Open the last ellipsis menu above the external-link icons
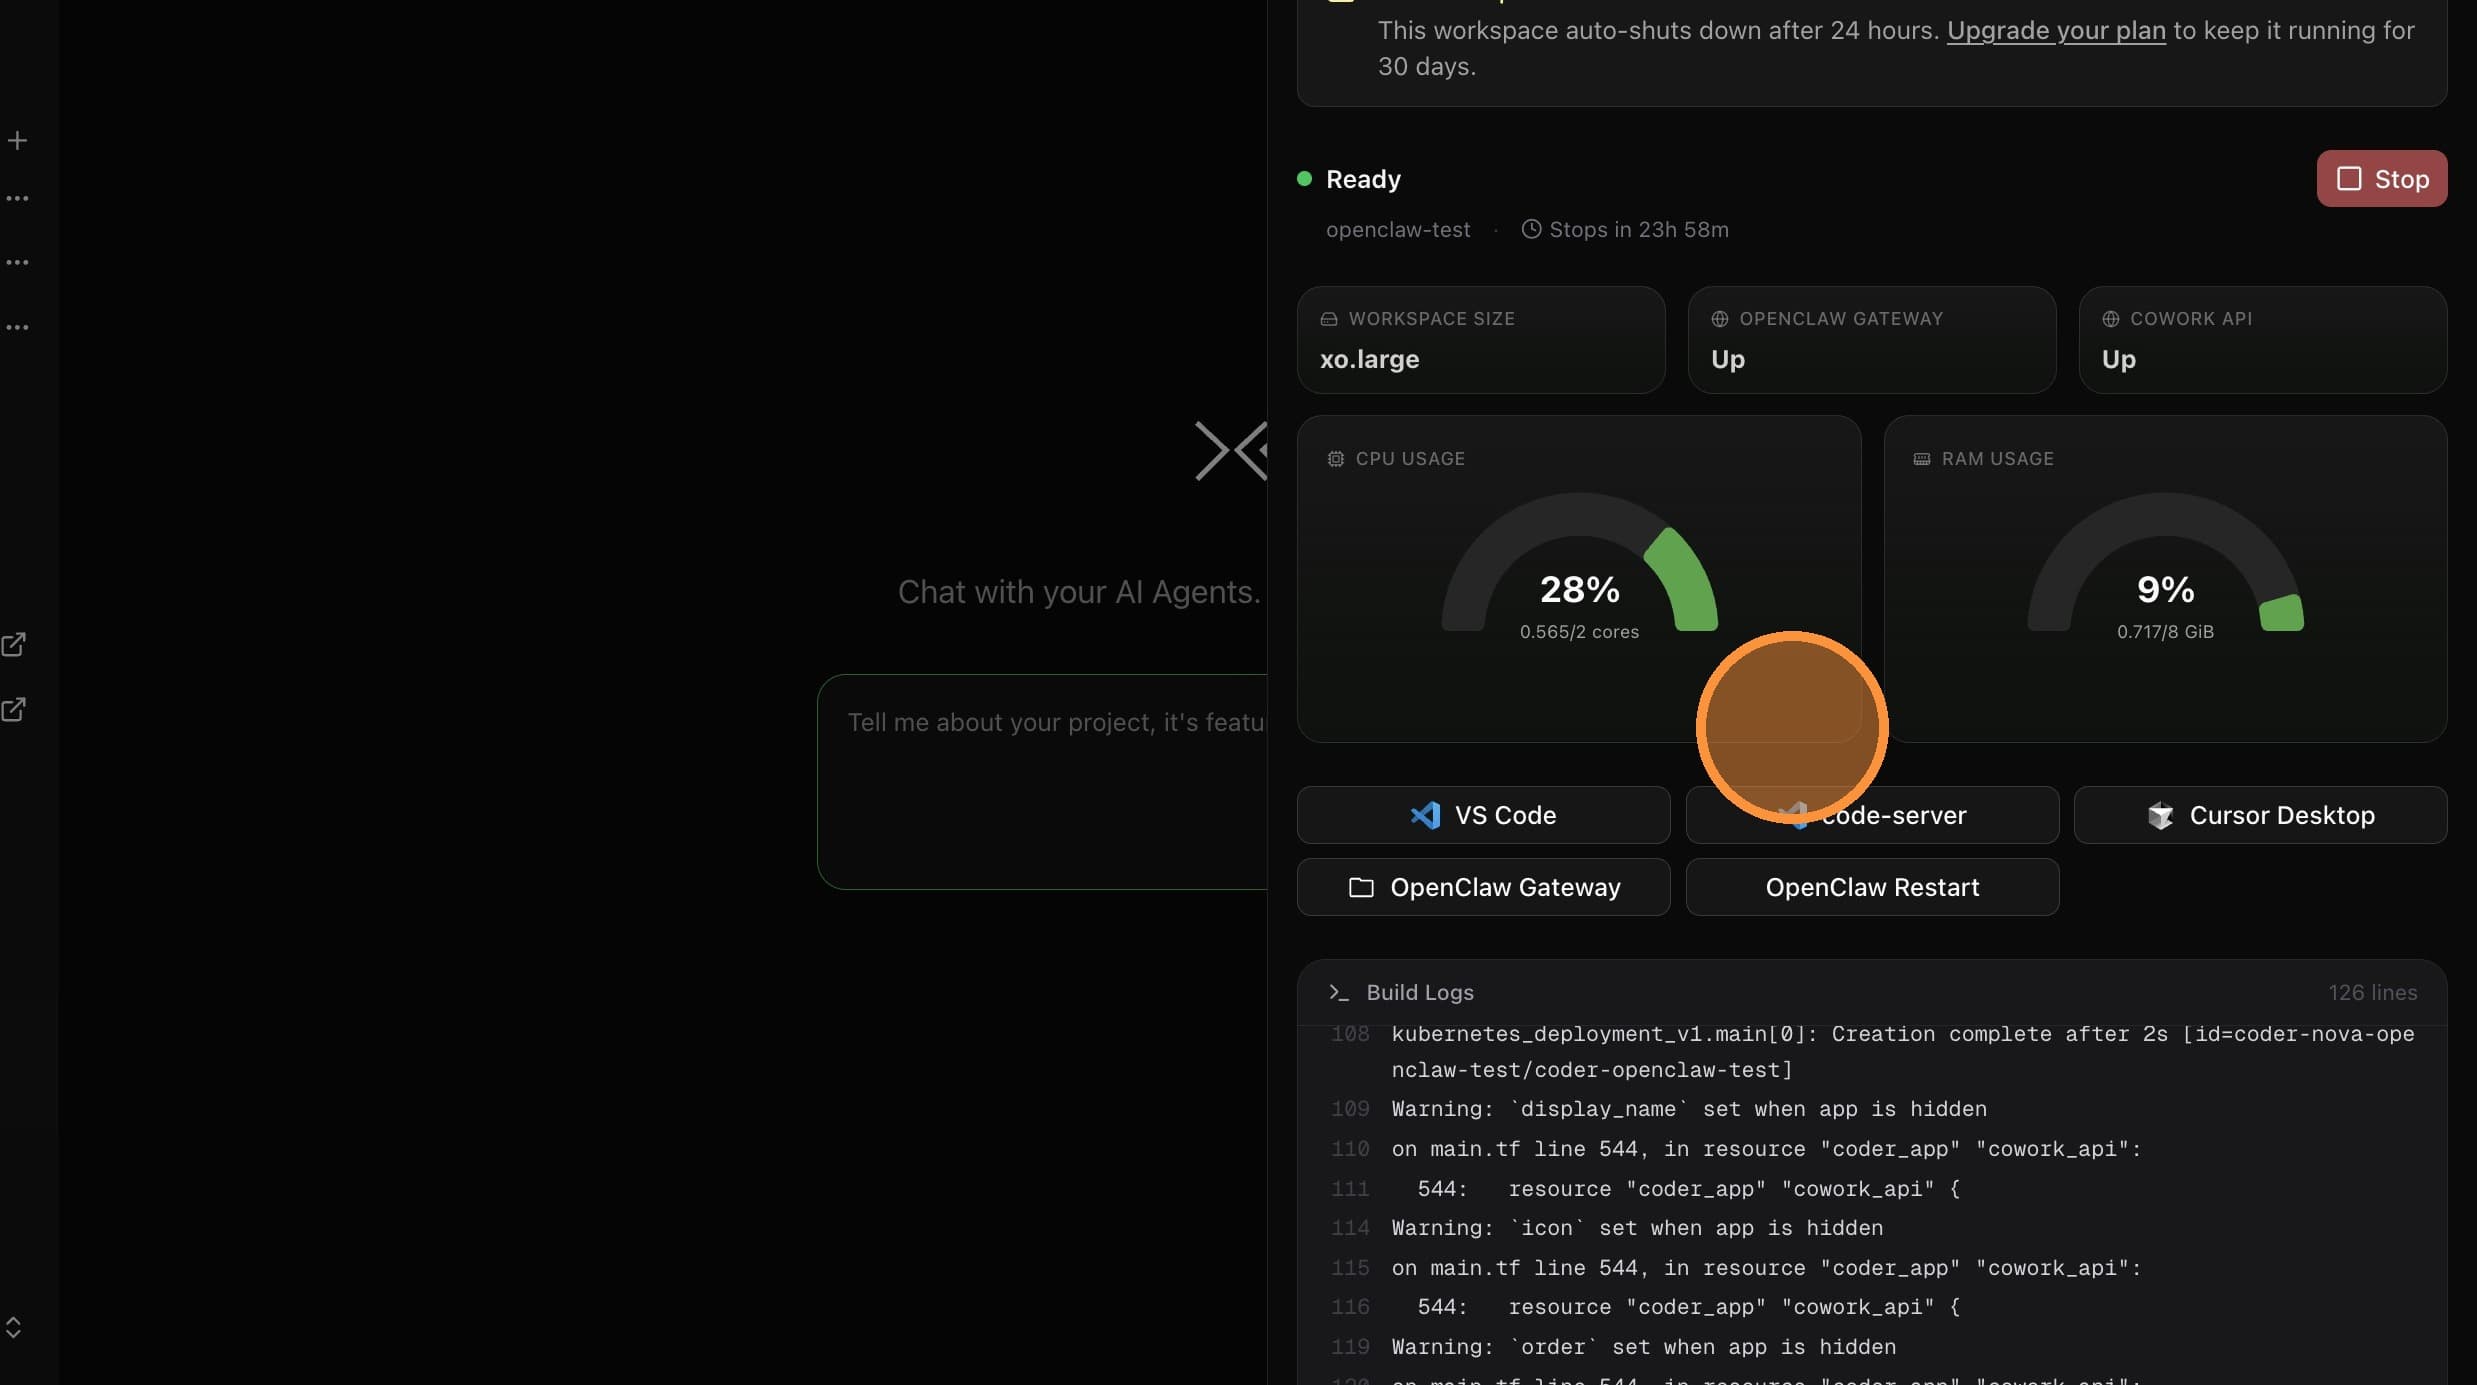Screen dimensions: 2477x1385 17,327
